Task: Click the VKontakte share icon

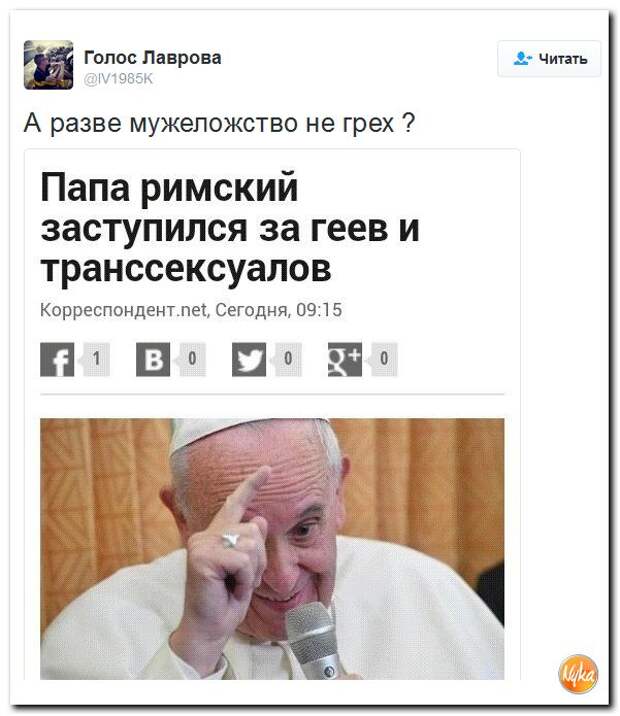Action: click(x=153, y=359)
